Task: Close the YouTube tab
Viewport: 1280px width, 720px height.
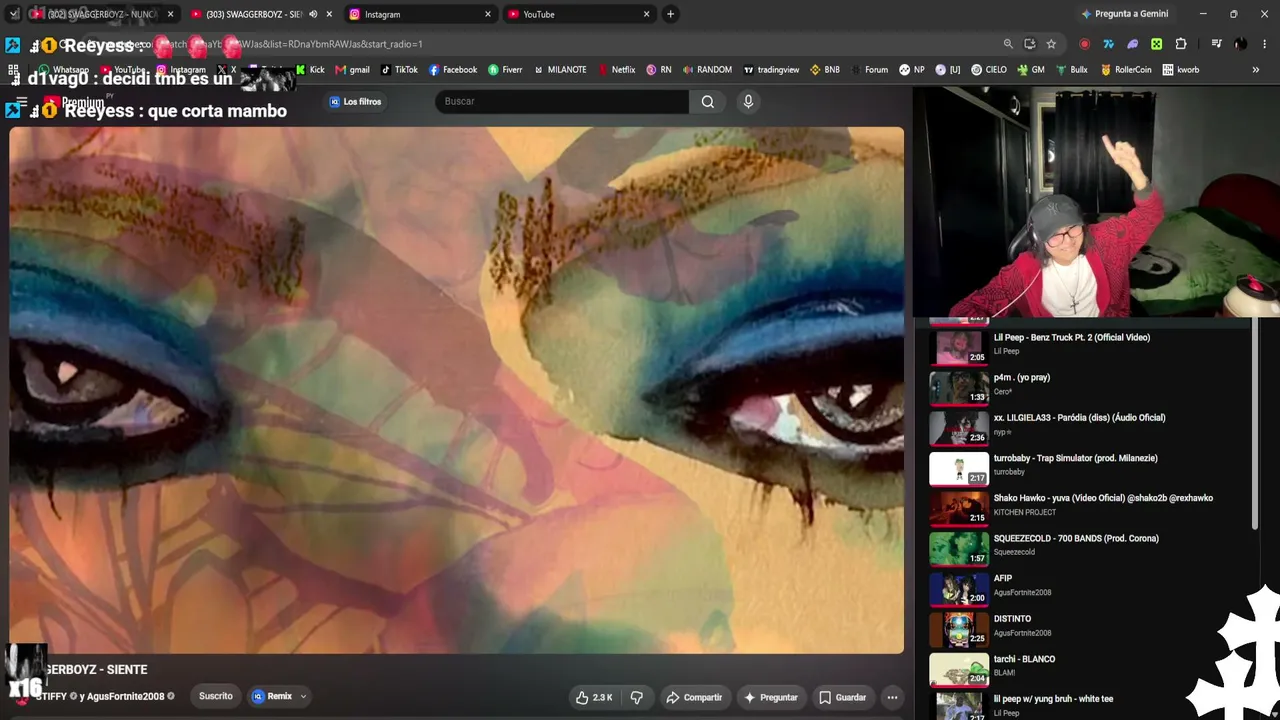Action: coord(646,14)
